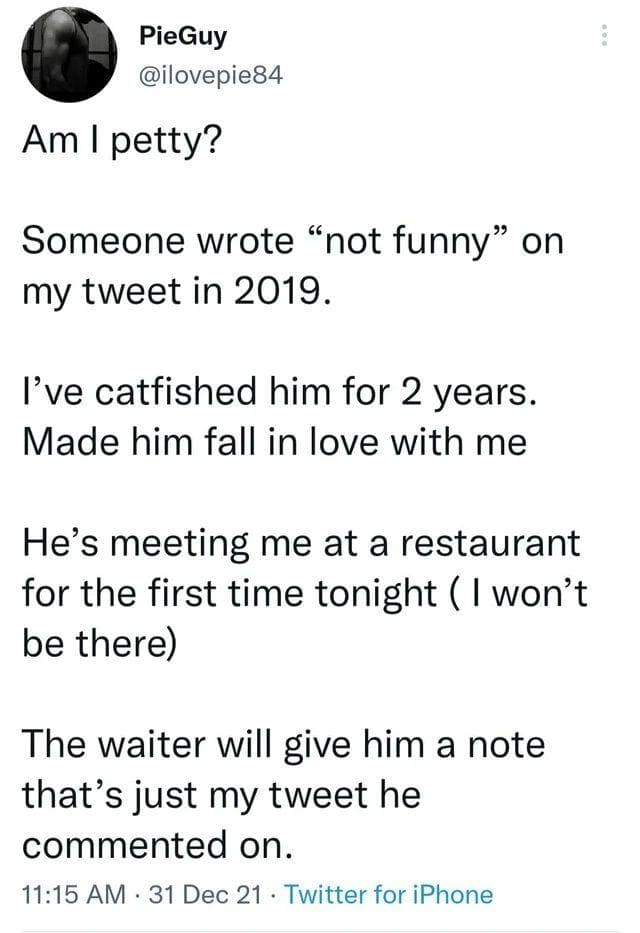Click the divider line below the timestamp
The width and height of the screenshot is (640, 933).
point(320,928)
